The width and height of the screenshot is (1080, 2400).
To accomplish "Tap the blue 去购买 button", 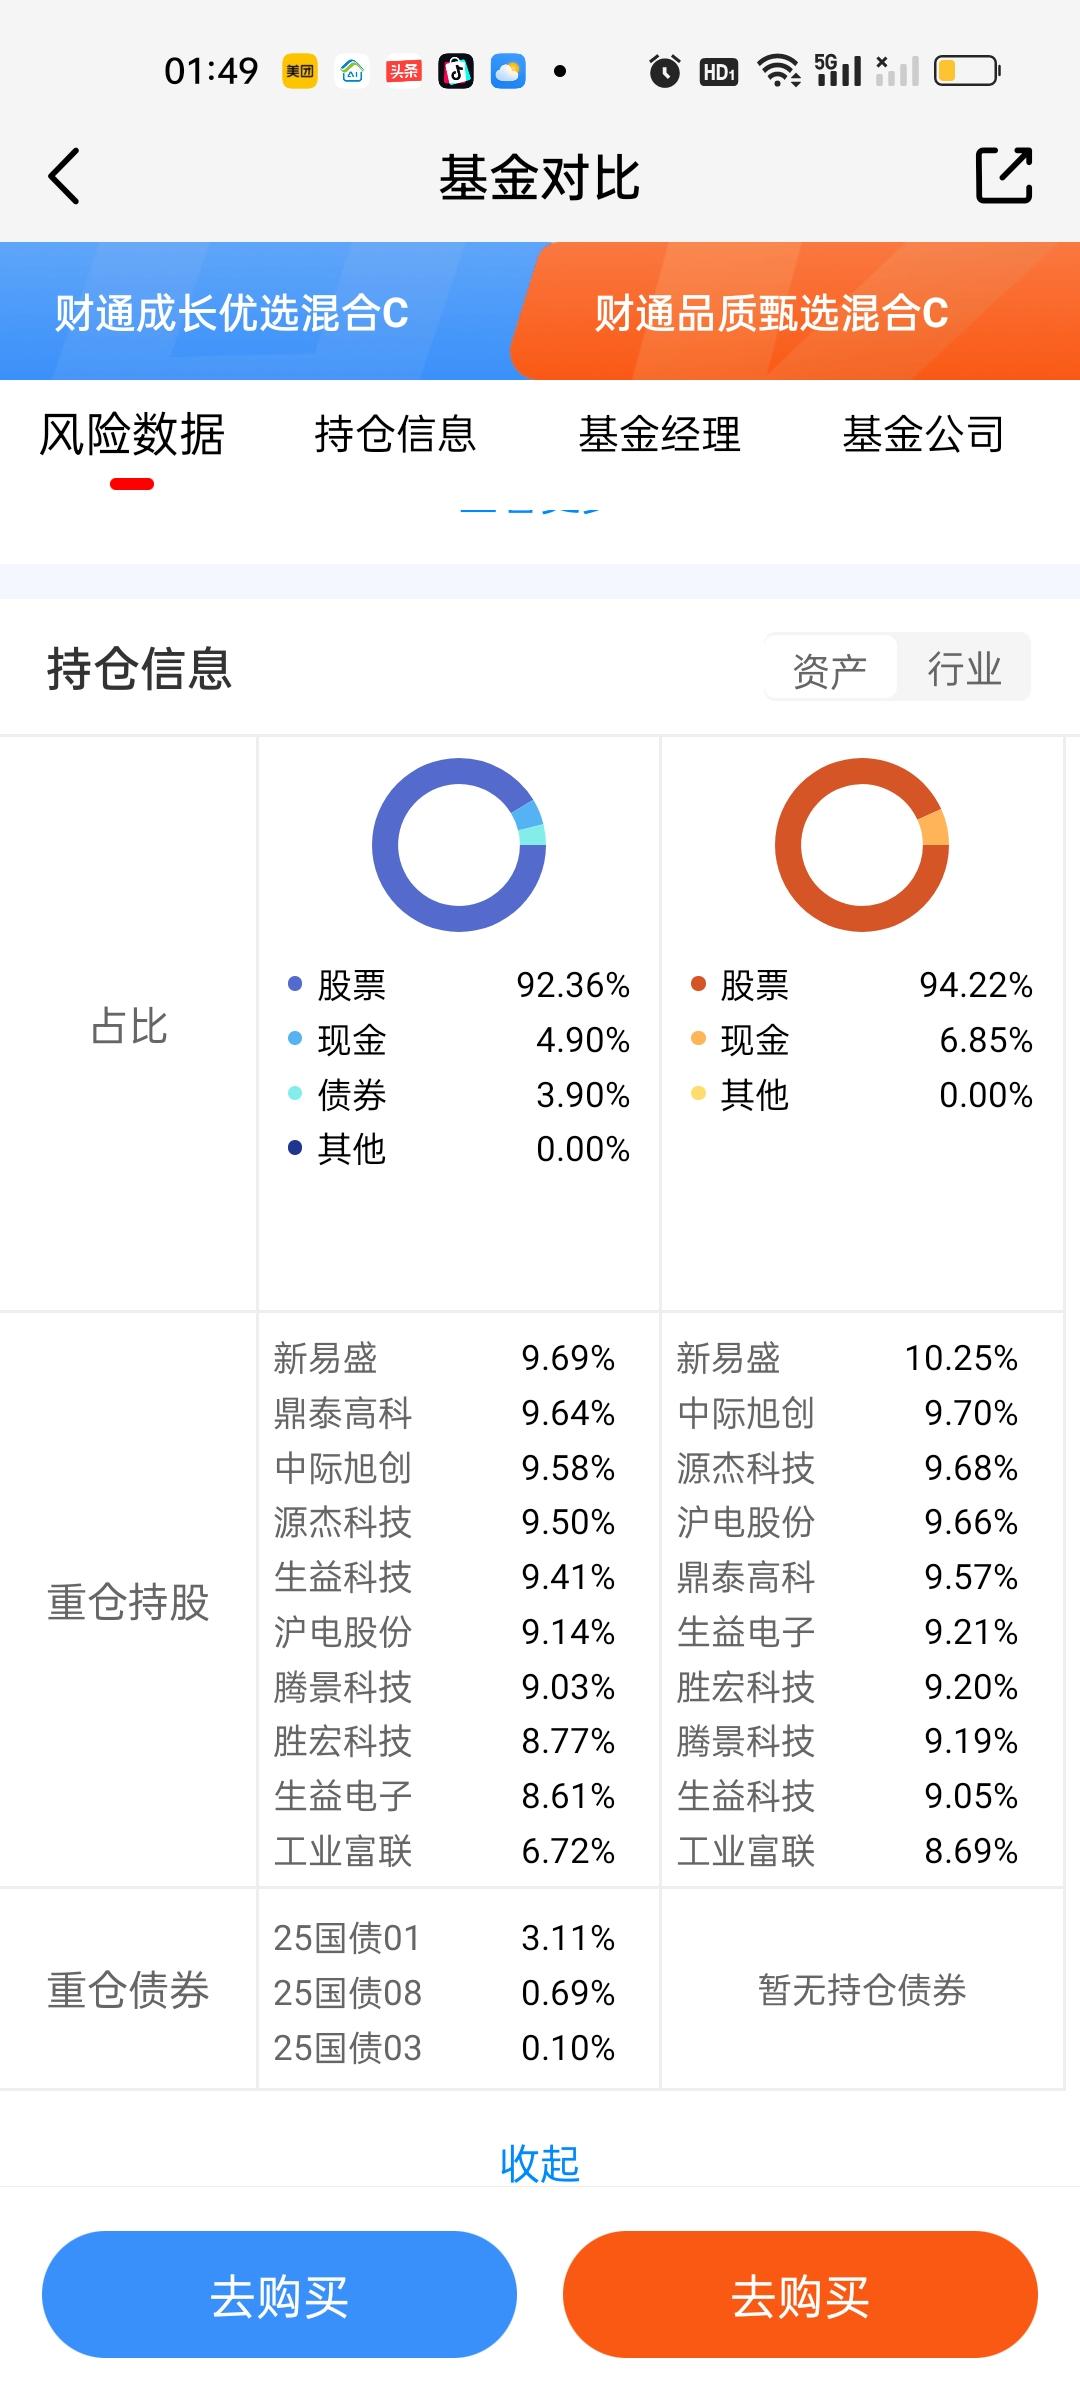I will click(279, 2295).
